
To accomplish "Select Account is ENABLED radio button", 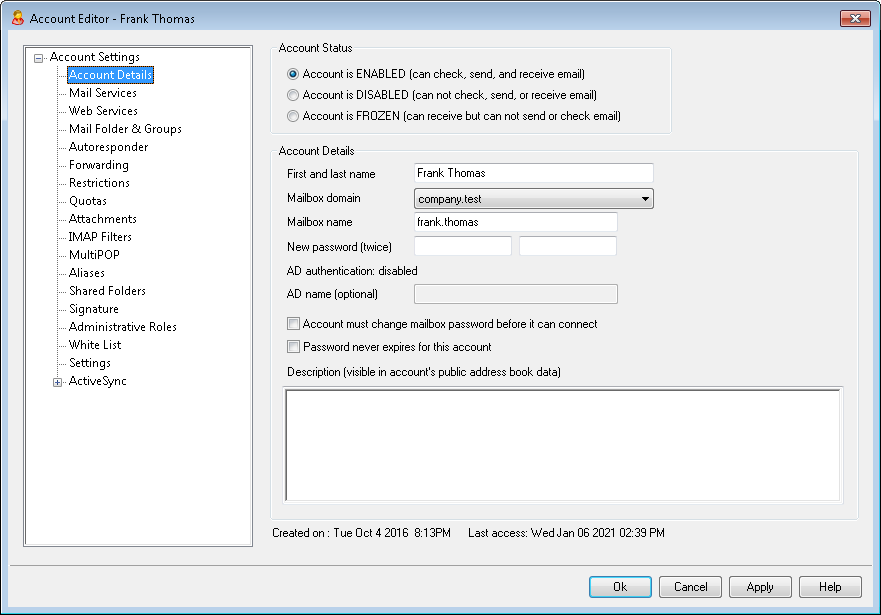I will coord(293,74).
